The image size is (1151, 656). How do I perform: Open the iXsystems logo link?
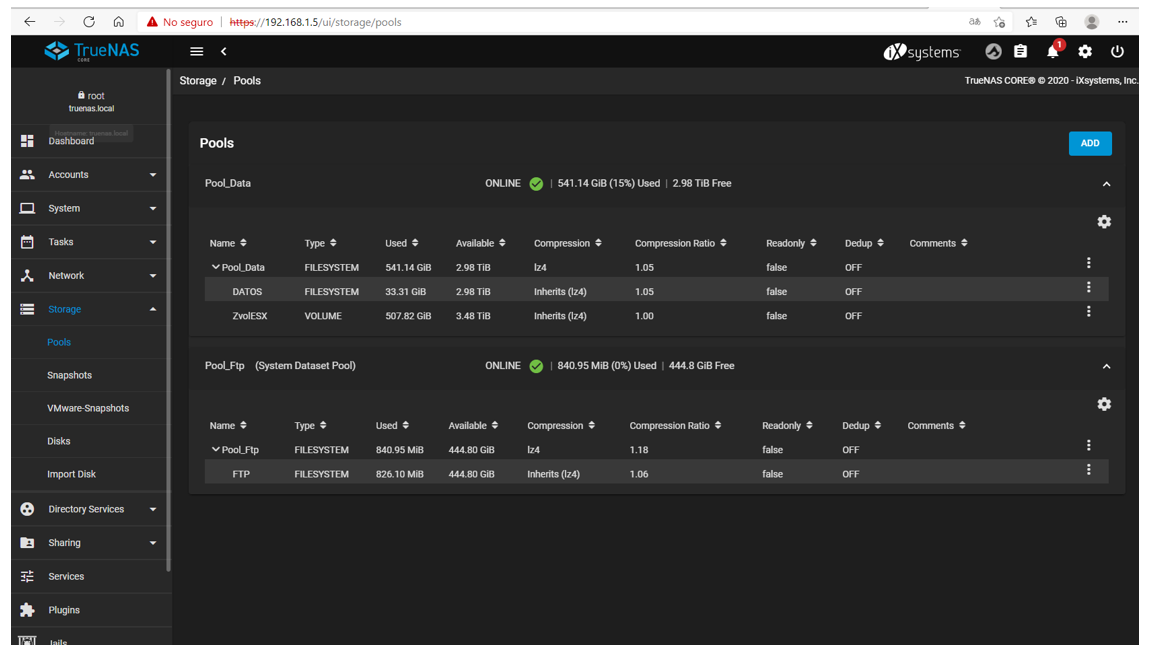(922, 51)
